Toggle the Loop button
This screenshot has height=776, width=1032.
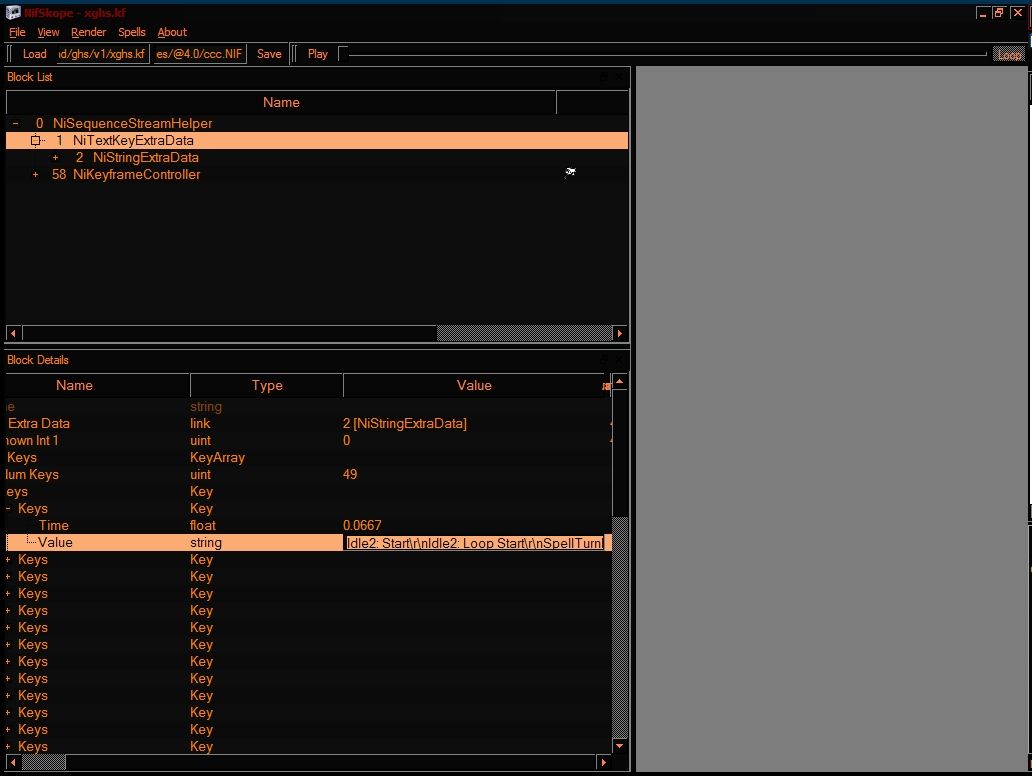(1009, 55)
